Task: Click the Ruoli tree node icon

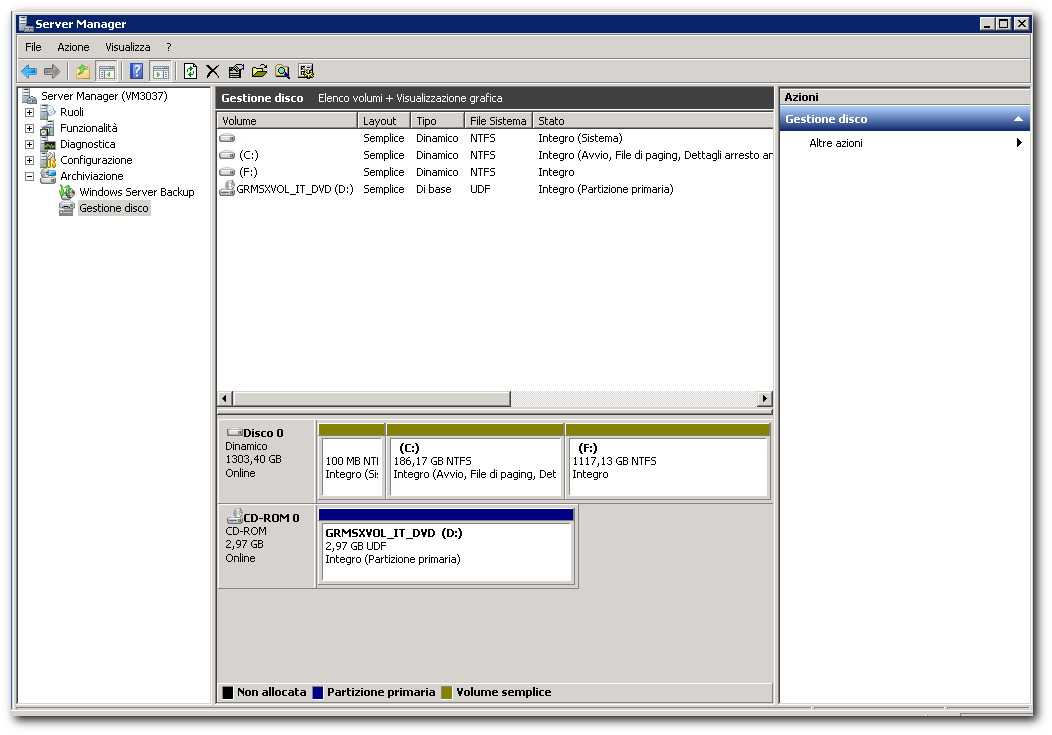Action: click(48, 112)
